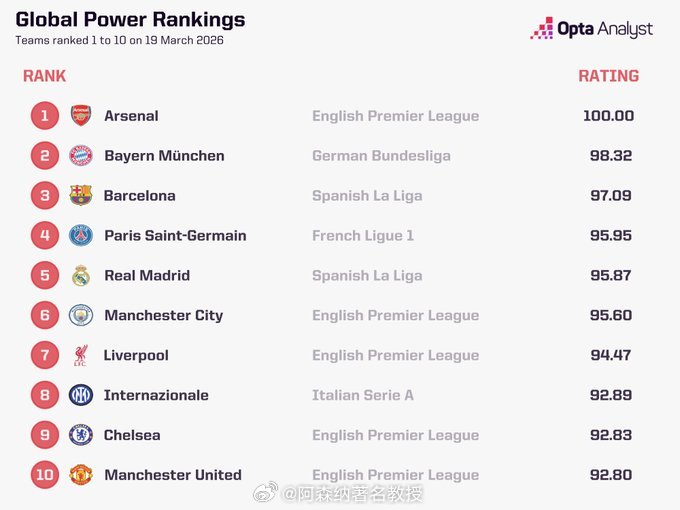Click the Real Madrid crest
Image resolution: width=680 pixels, height=510 pixels.
point(81,276)
